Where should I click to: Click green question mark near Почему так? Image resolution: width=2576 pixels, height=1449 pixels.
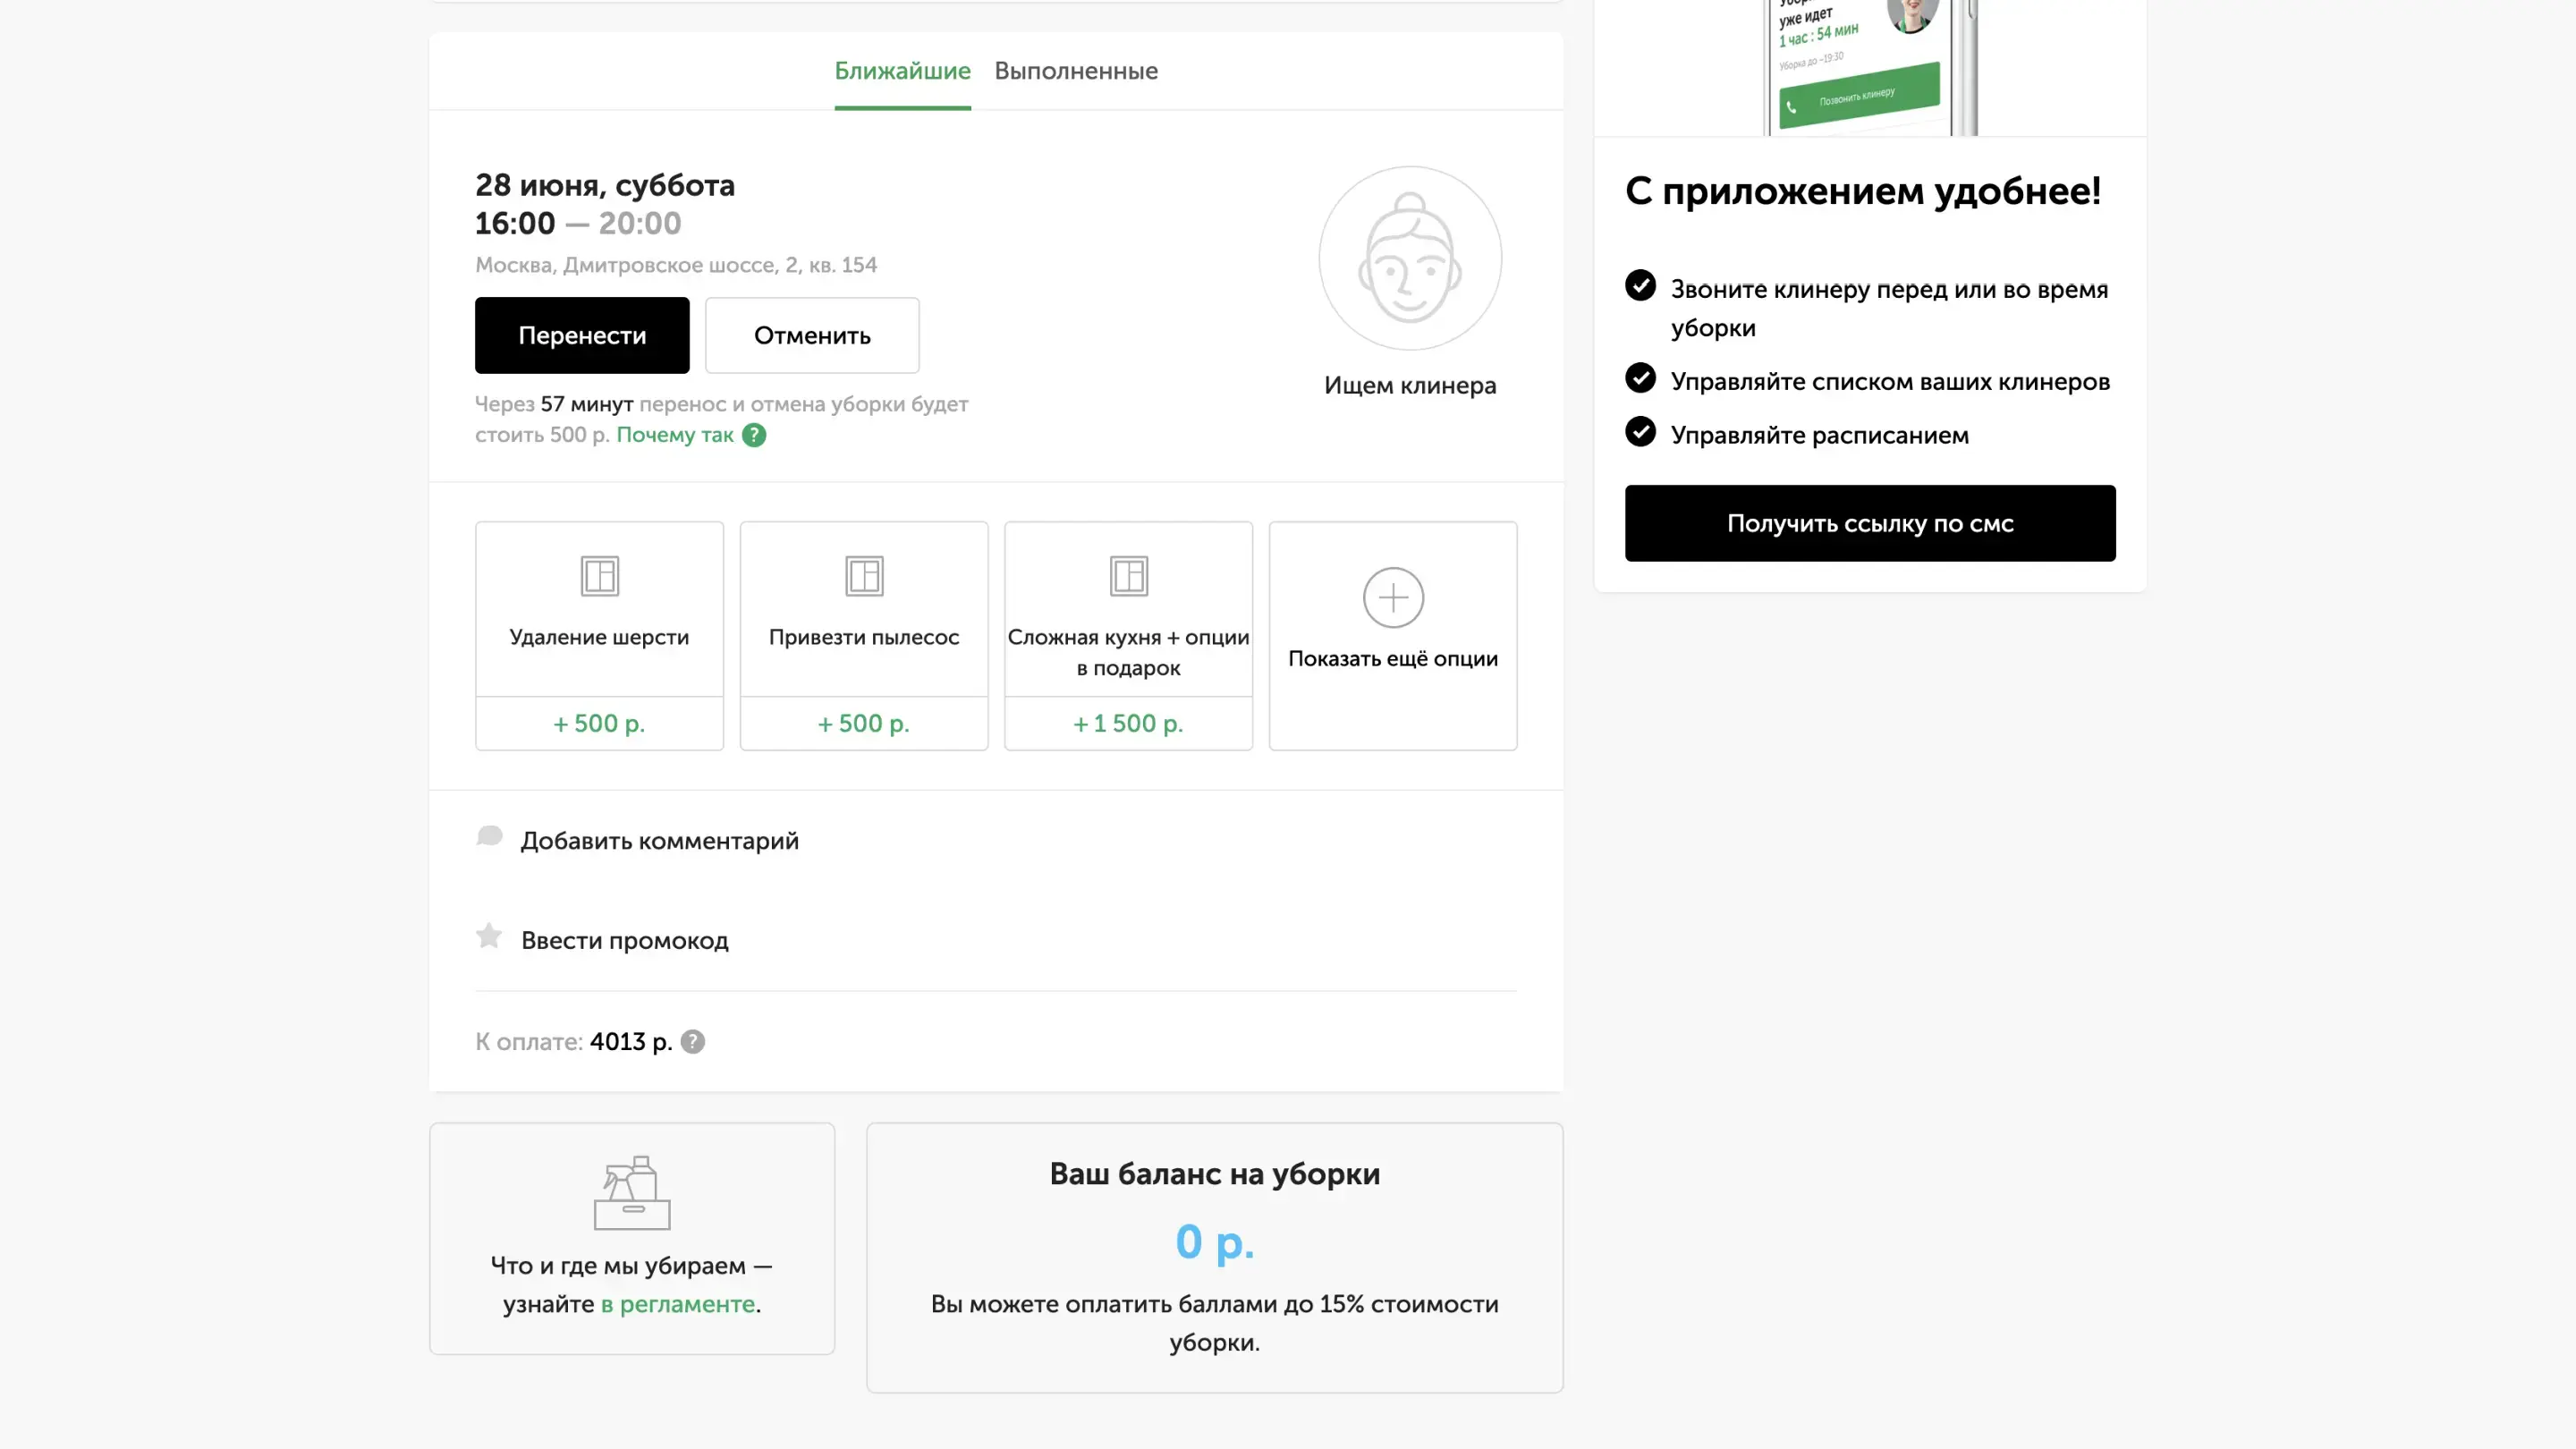point(754,435)
